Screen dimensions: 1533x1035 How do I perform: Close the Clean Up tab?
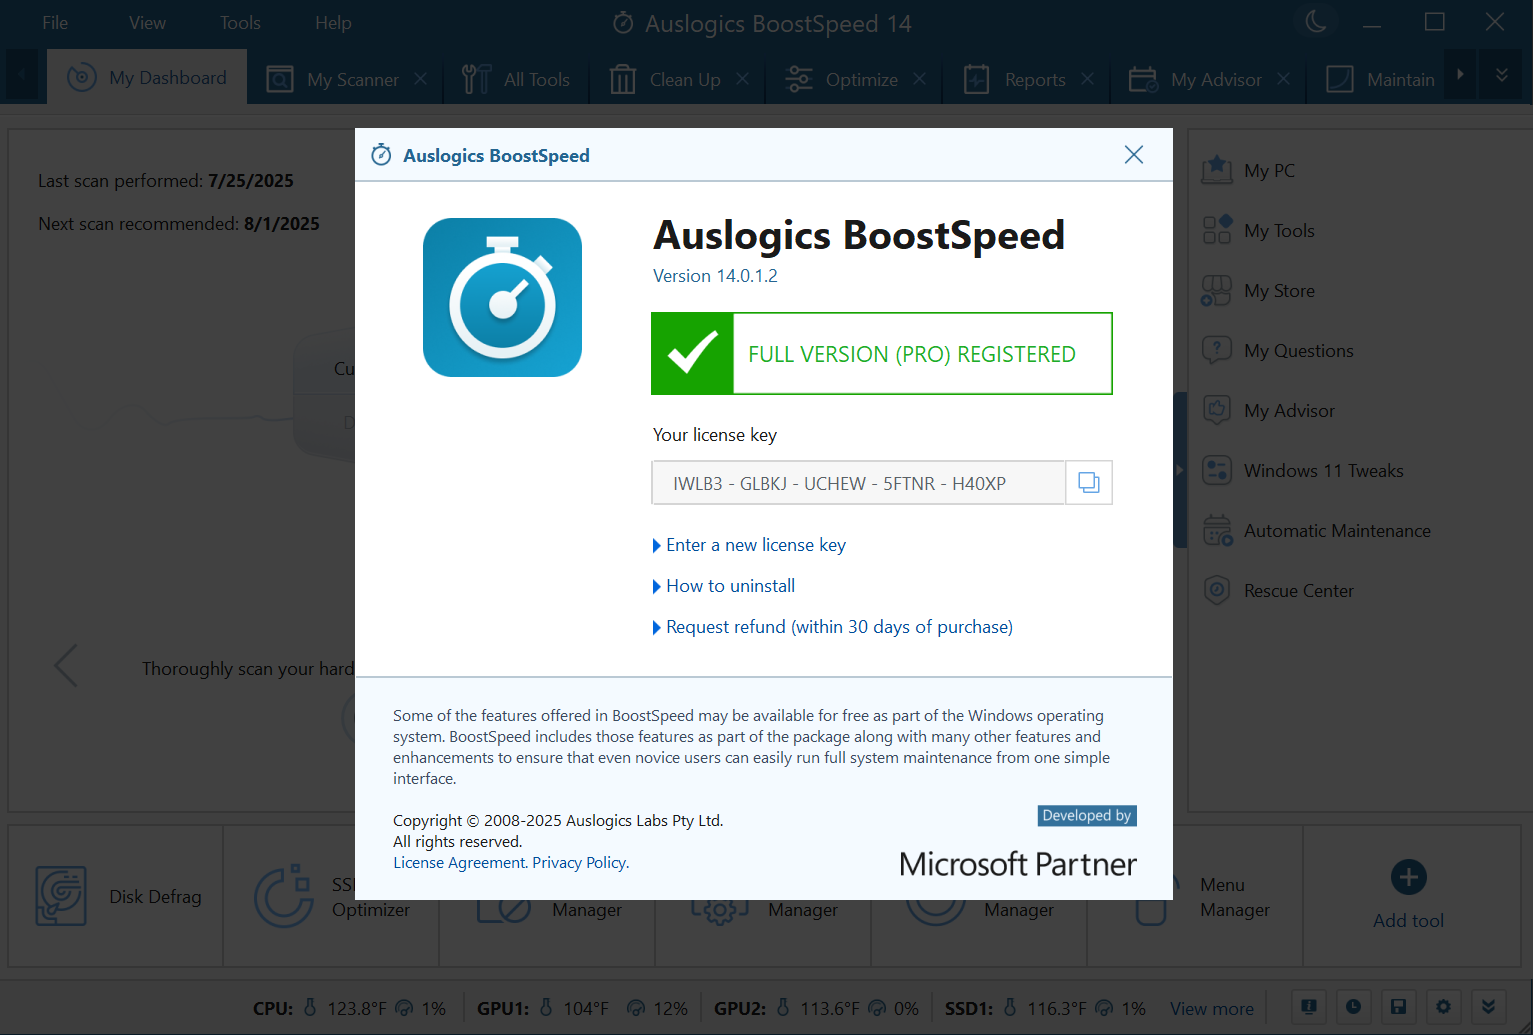[743, 78]
